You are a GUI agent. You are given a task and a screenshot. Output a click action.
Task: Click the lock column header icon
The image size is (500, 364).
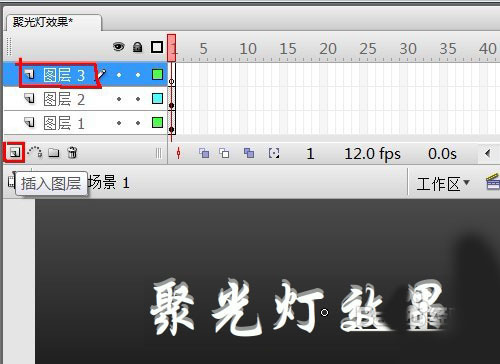click(x=137, y=47)
